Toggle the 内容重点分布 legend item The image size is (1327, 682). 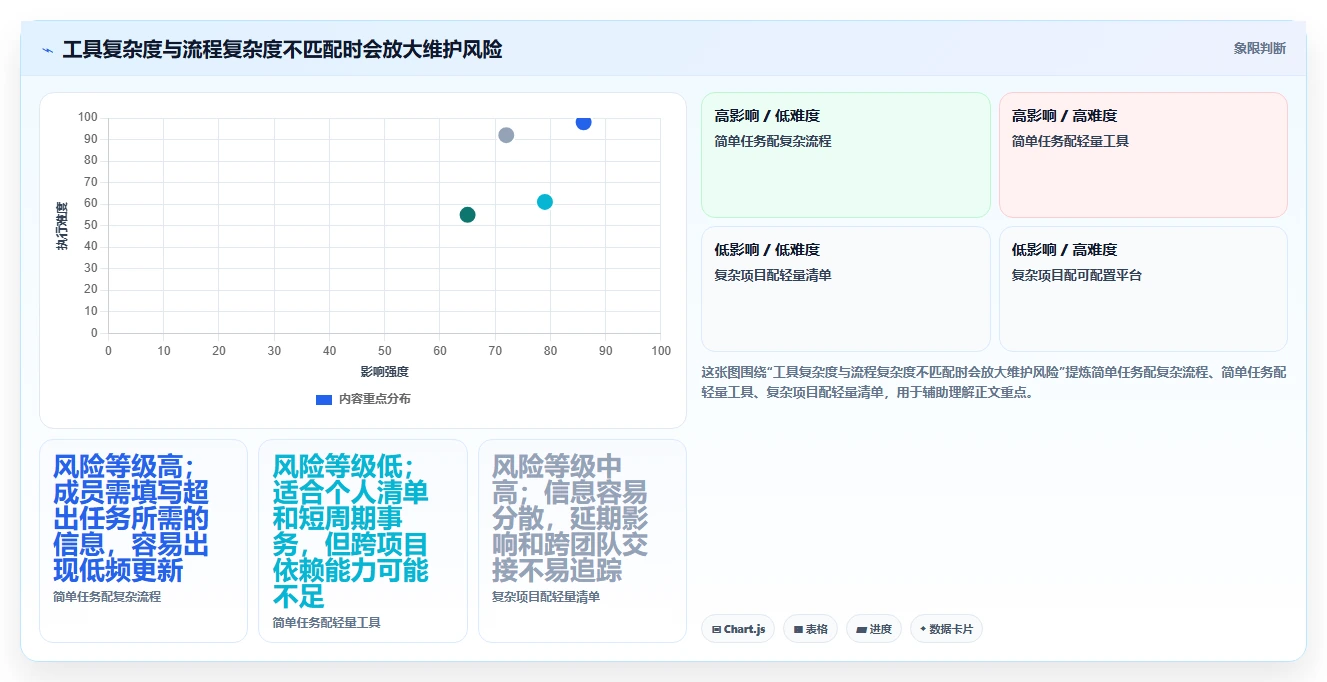tap(363, 399)
